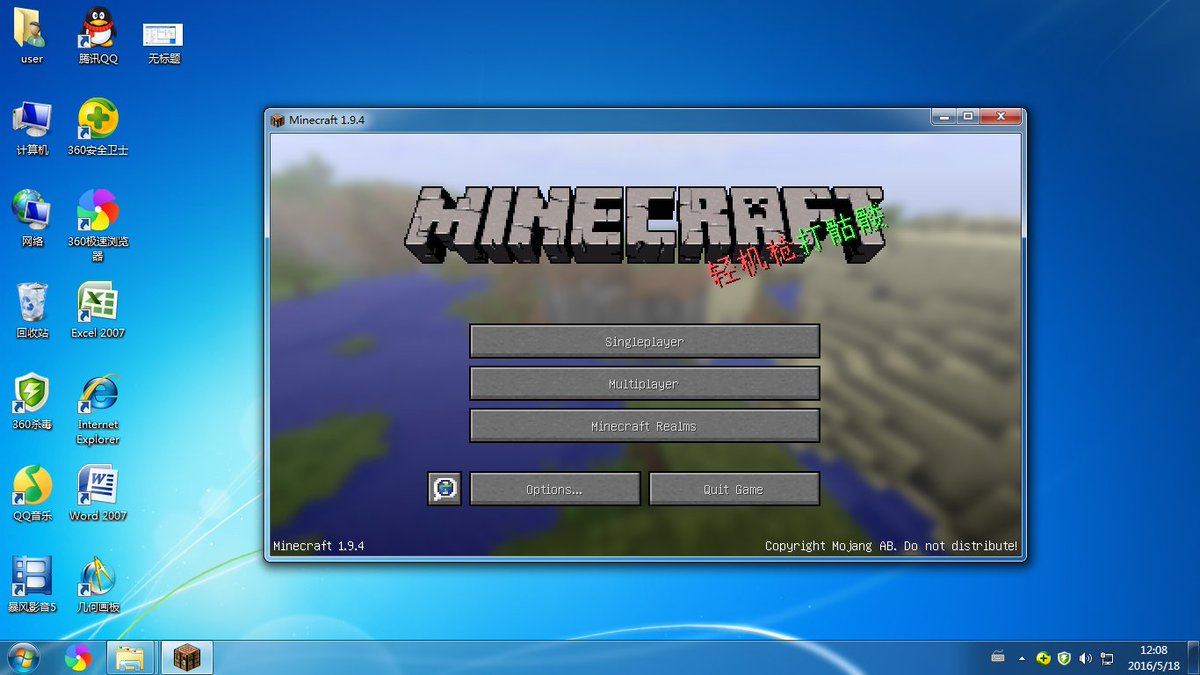Image resolution: width=1200 pixels, height=675 pixels.
Task: Launch 360极速浏览器 desktop shortcut
Action: pyautogui.click(x=98, y=225)
